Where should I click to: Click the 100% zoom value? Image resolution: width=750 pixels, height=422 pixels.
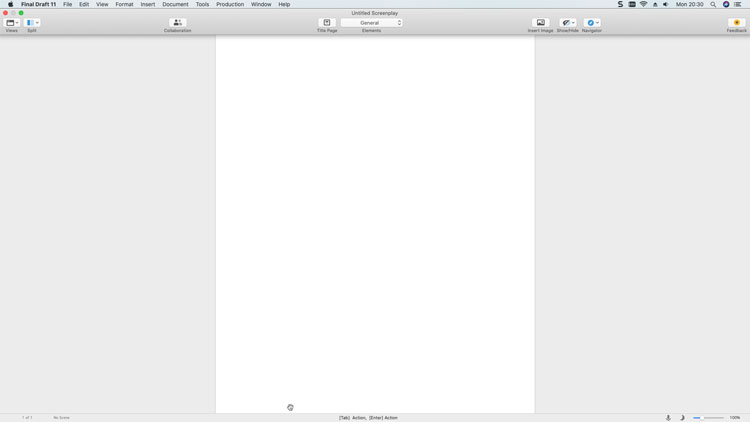pyautogui.click(x=735, y=418)
